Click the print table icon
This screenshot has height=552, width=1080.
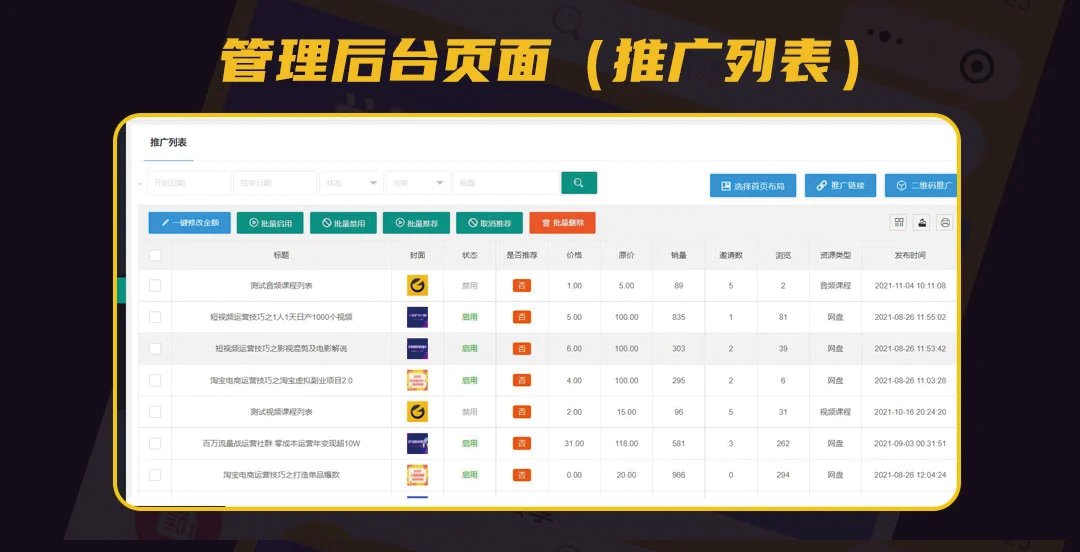click(x=944, y=222)
